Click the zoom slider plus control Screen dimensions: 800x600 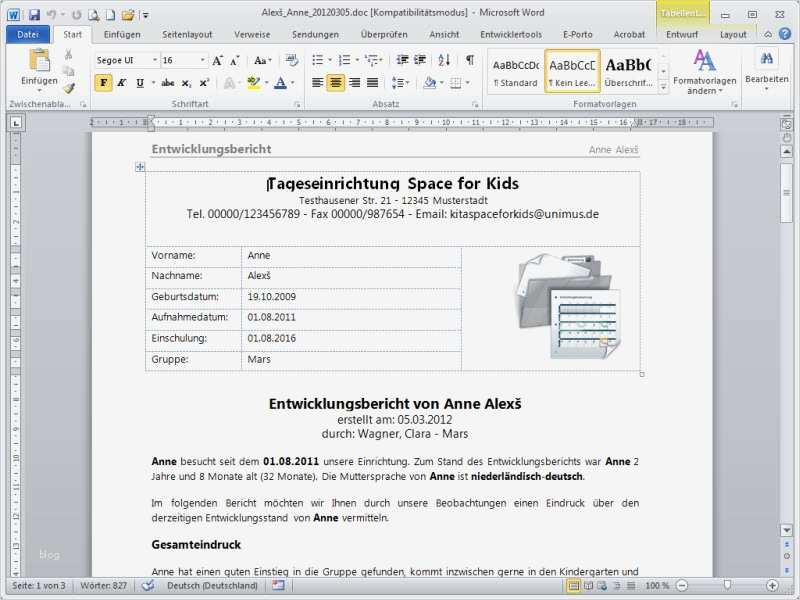click(x=773, y=585)
